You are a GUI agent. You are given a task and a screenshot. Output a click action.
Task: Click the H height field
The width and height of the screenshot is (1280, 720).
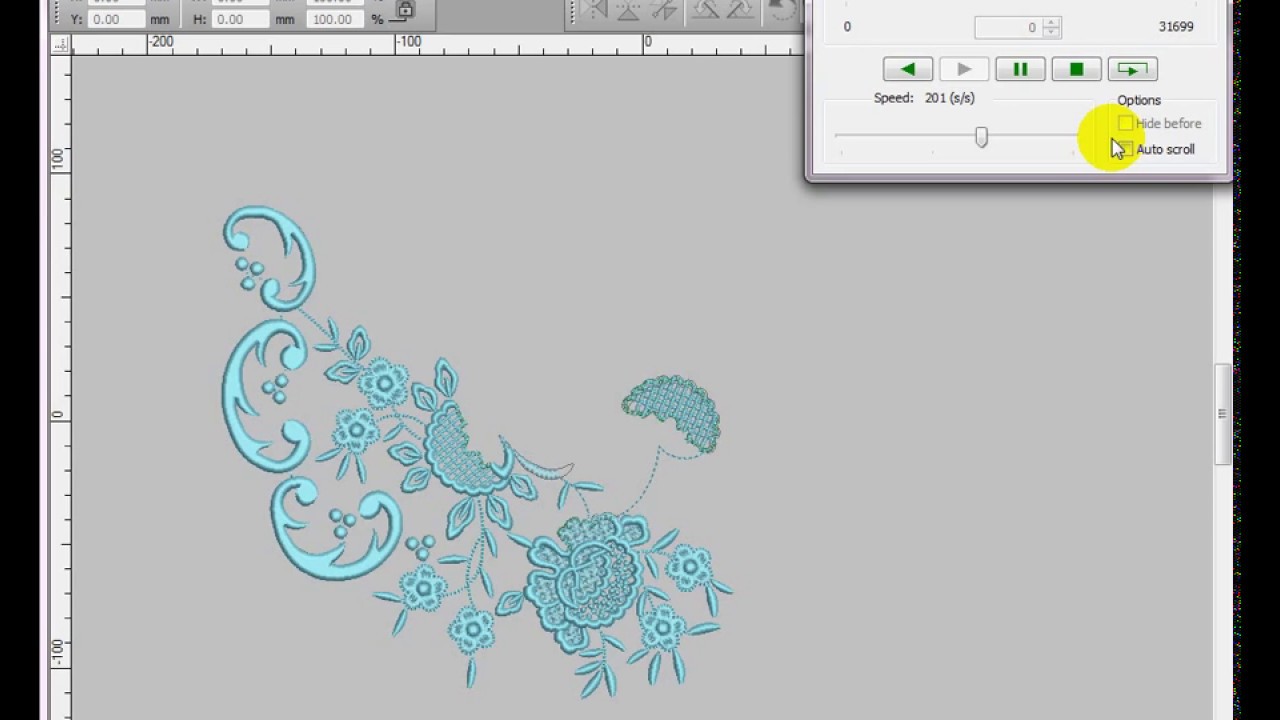point(243,19)
